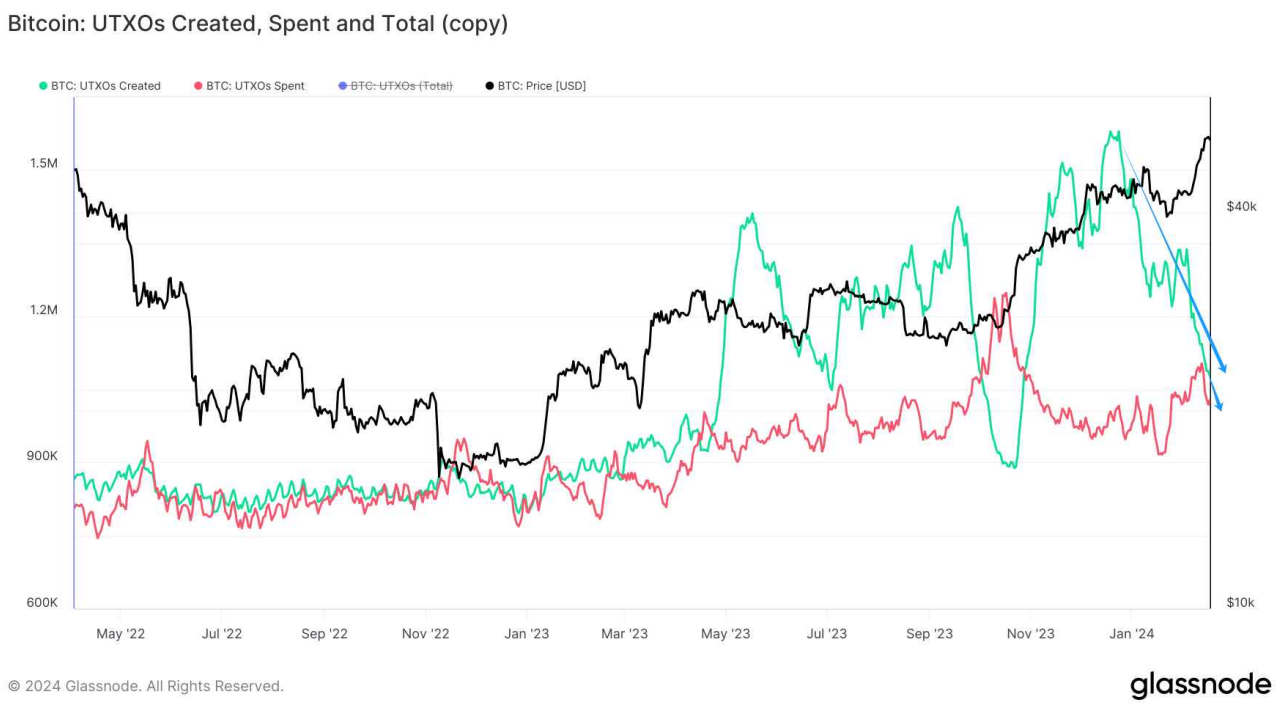This screenshot has width=1285, height=709.
Task: Click the glassnode logo
Action: point(1200,685)
